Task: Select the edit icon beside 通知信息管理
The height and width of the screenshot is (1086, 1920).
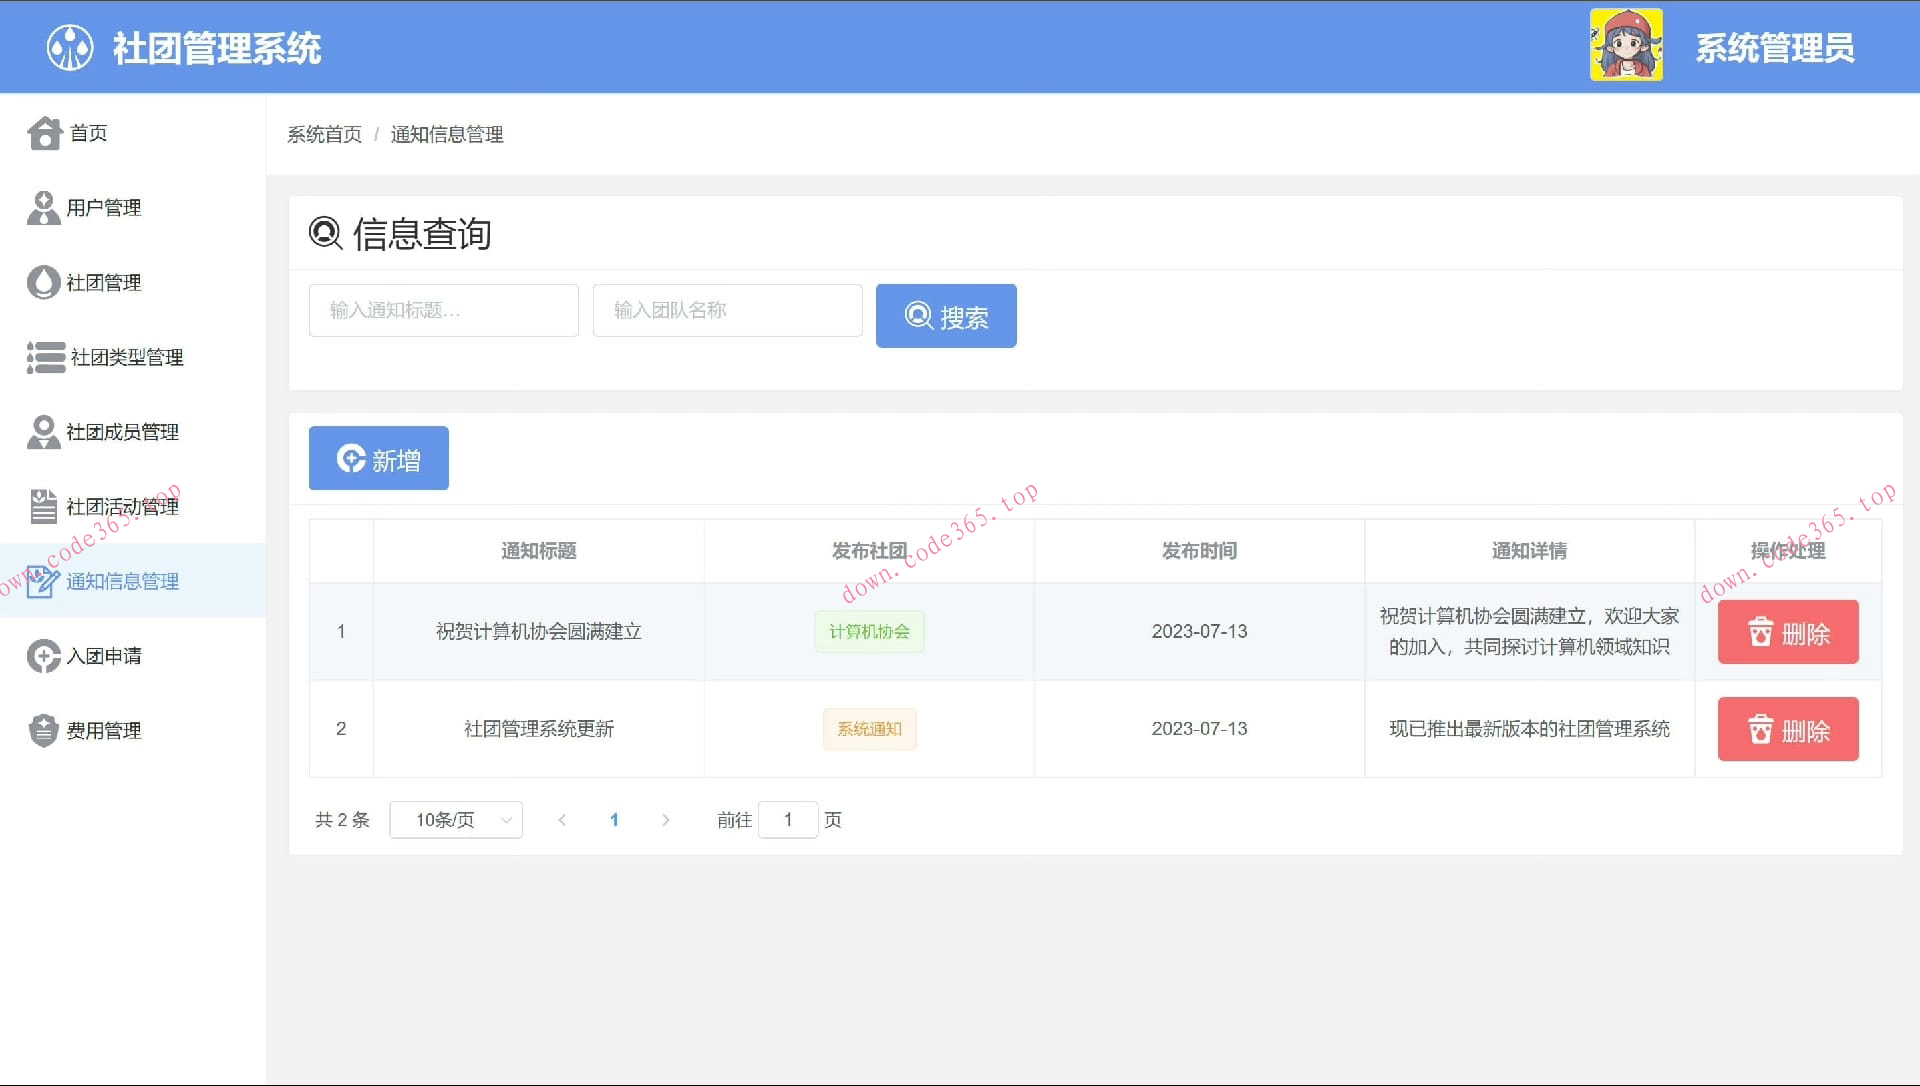Action: tap(42, 581)
